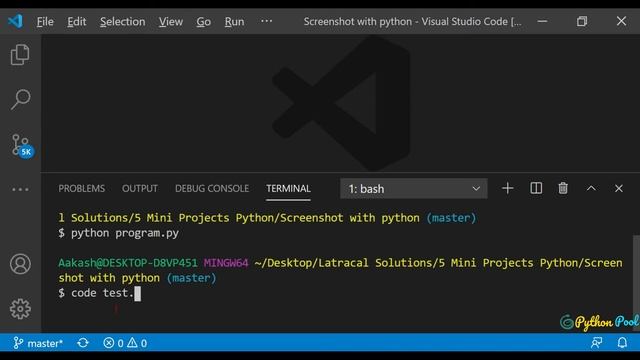Restore down the VS Code window

582,21
